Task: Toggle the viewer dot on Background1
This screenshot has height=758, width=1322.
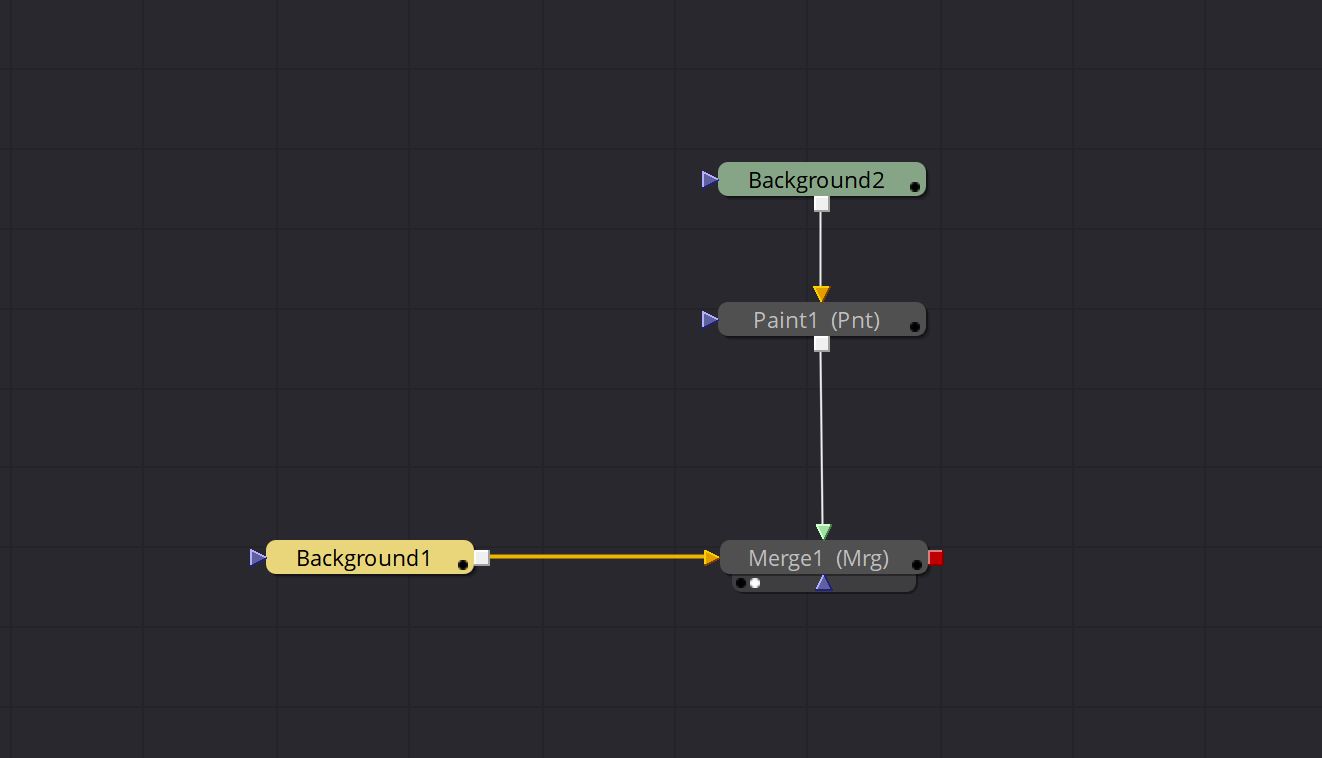Action: click(462, 565)
